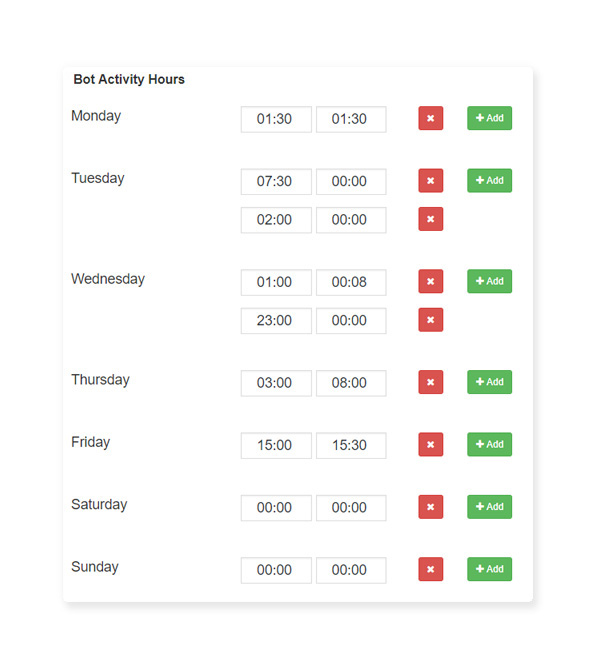Add another time range to Tuesday
Screen dimensions: 595x669
pyautogui.click(x=489, y=180)
